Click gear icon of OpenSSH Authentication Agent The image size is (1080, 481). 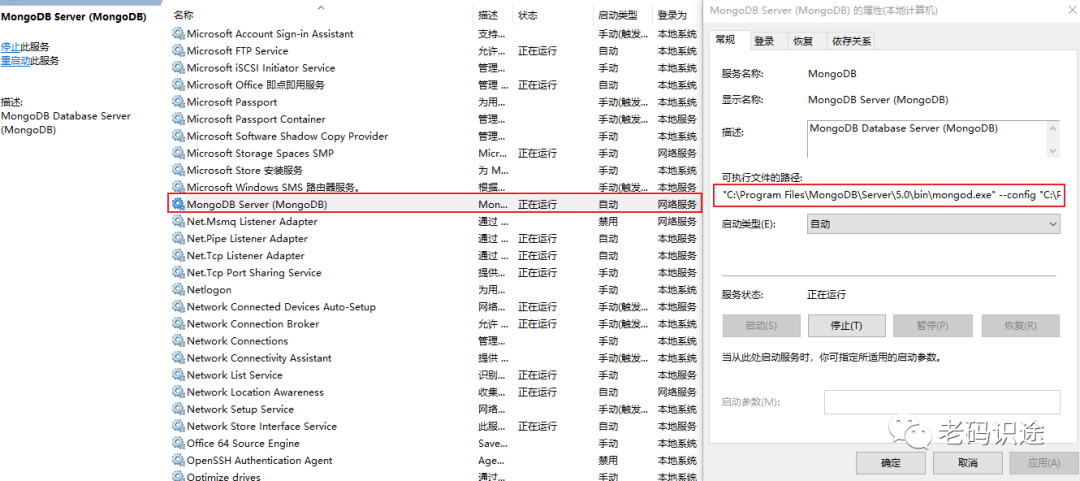178,460
